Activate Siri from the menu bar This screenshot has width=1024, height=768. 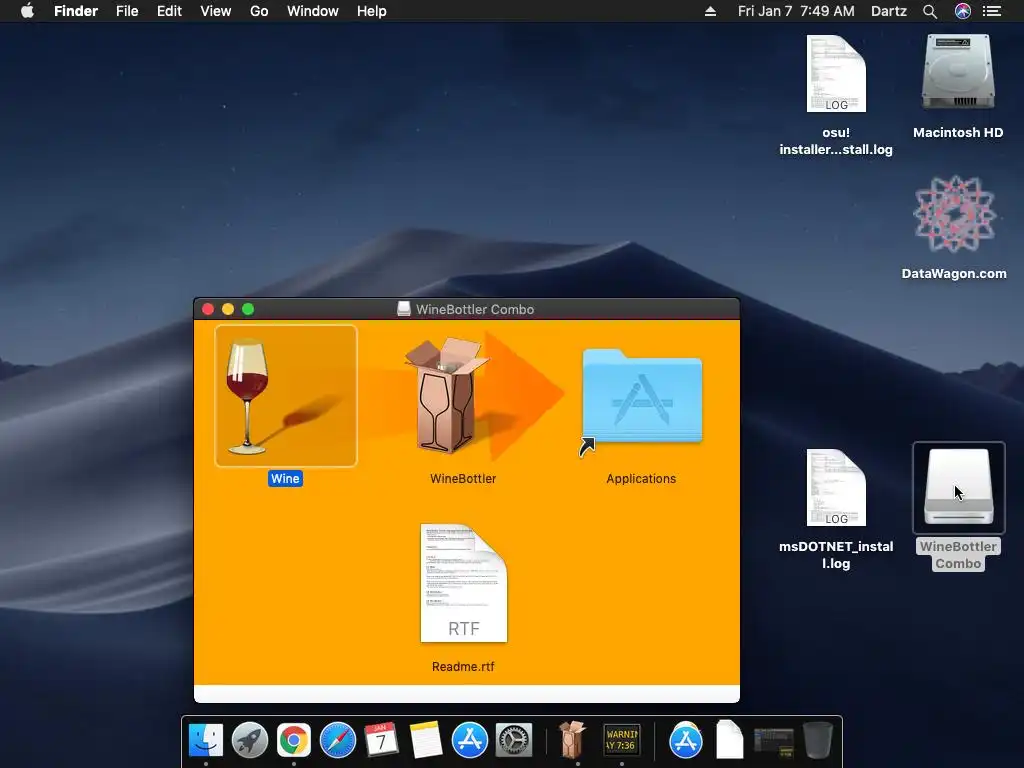963,11
